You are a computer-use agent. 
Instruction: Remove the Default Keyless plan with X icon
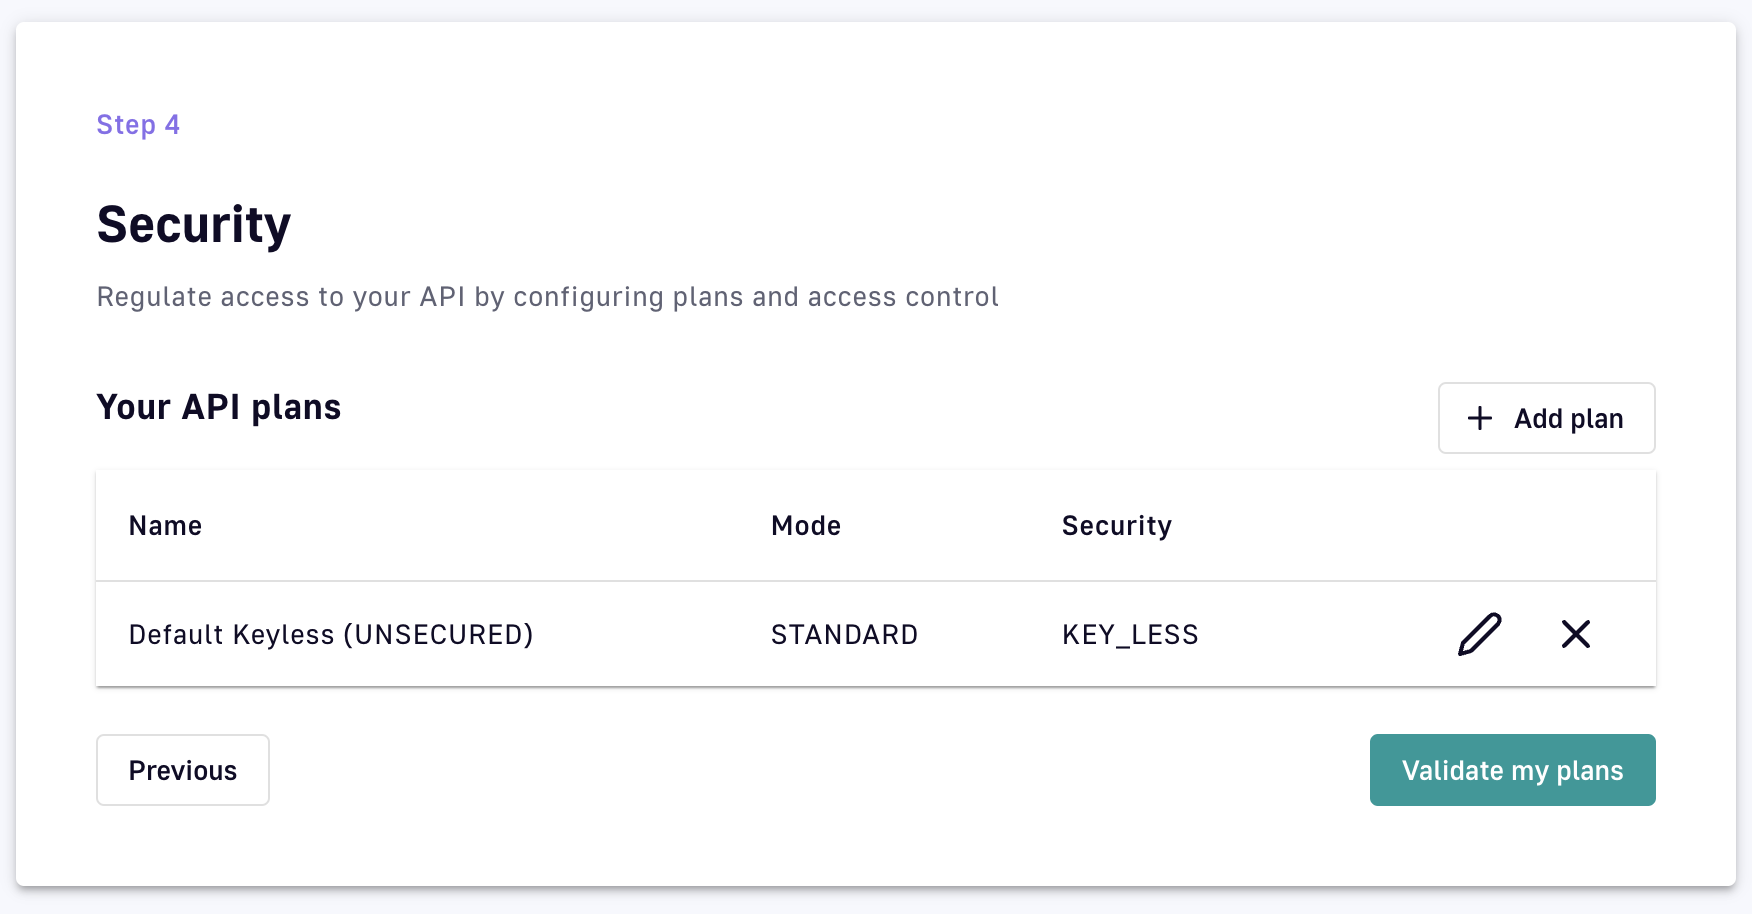coord(1575,634)
